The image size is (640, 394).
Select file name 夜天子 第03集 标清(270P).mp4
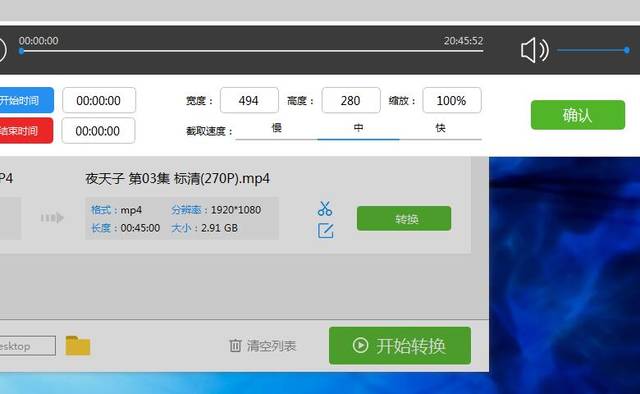coord(178,178)
